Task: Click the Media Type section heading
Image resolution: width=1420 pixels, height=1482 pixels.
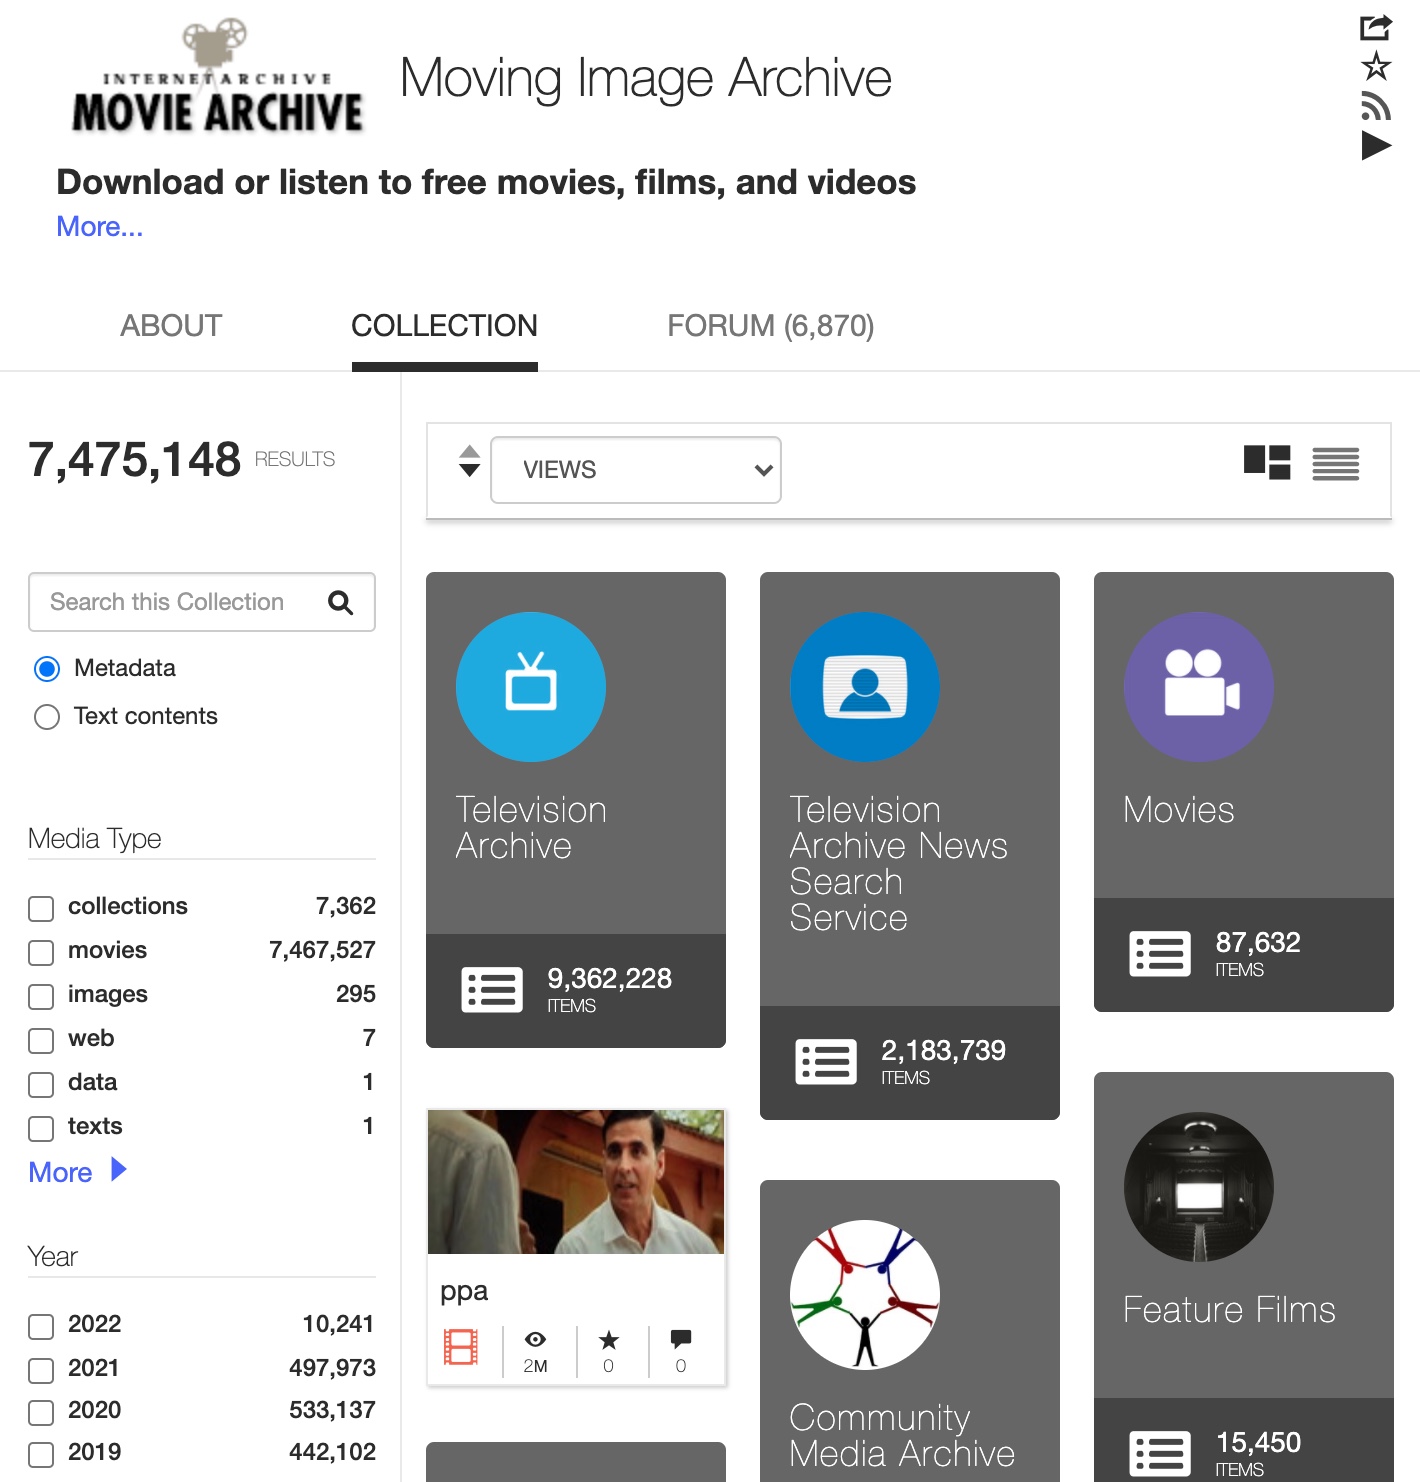Action: (x=95, y=839)
